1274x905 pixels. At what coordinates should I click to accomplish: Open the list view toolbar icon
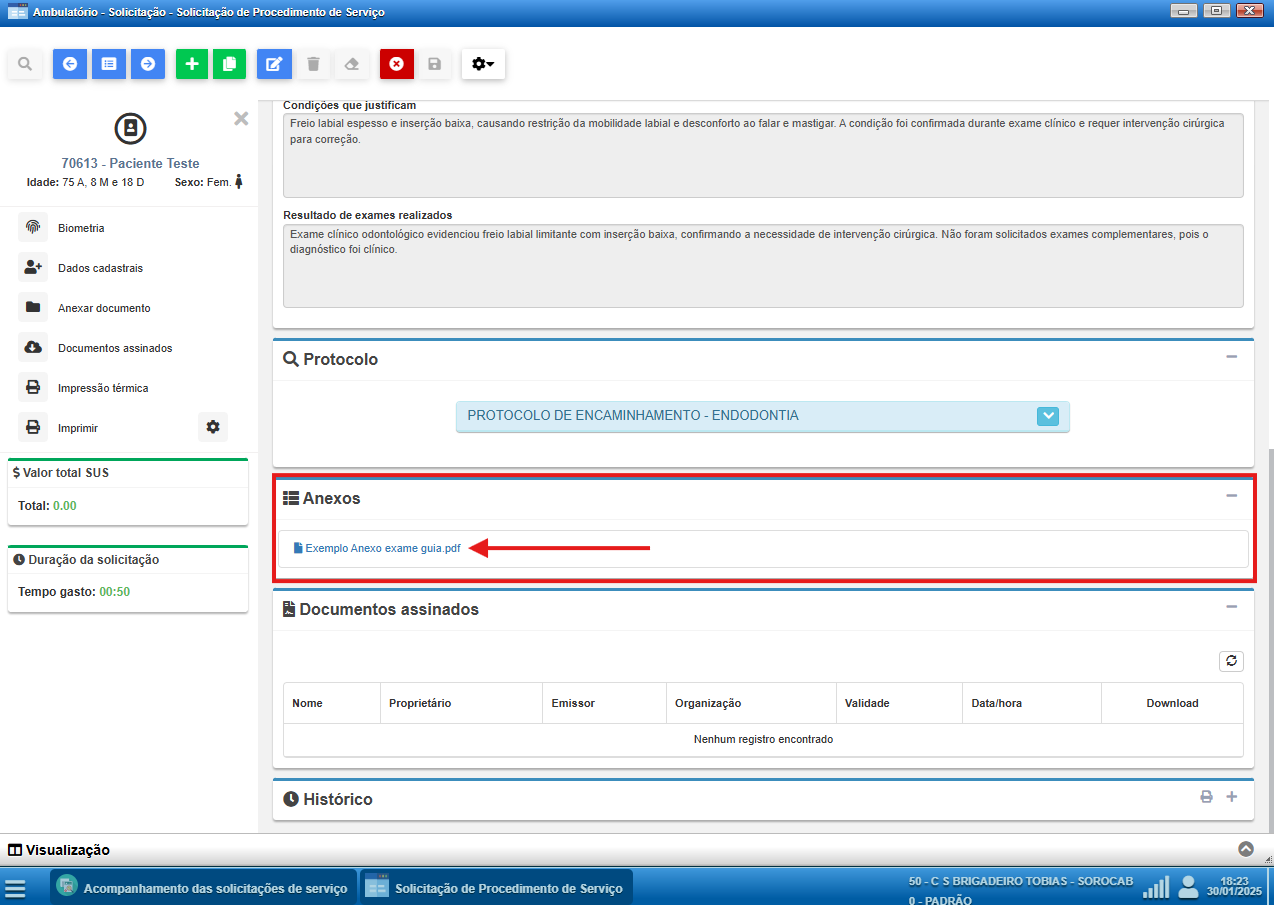click(x=109, y=64)
